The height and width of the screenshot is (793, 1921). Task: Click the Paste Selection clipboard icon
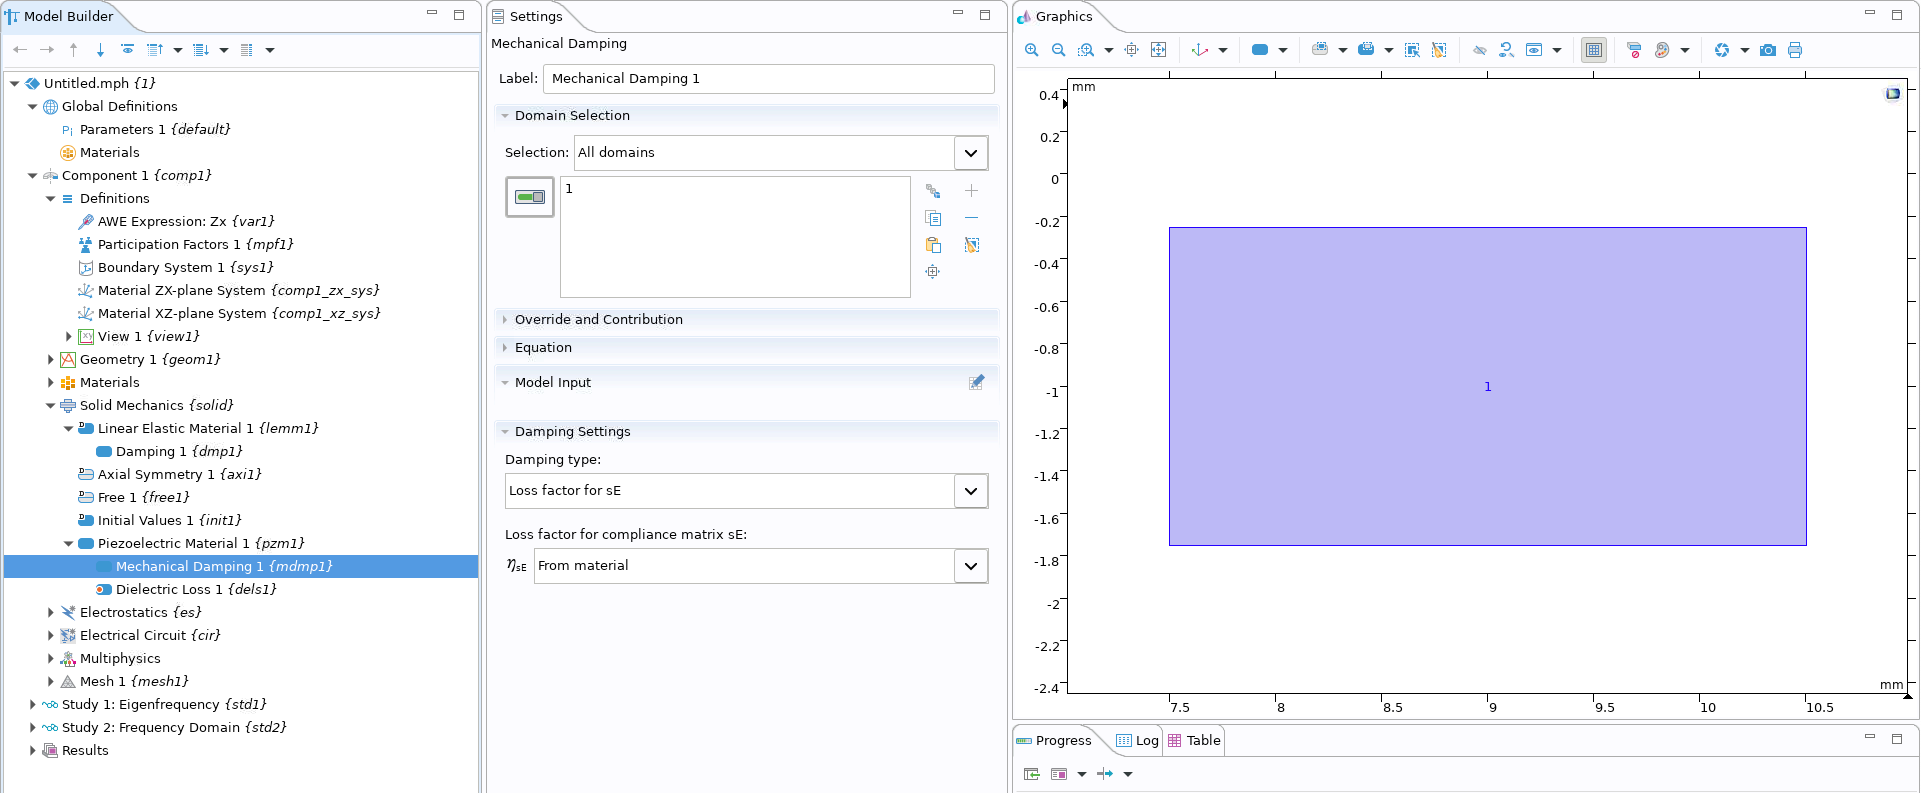coord(933,245)
